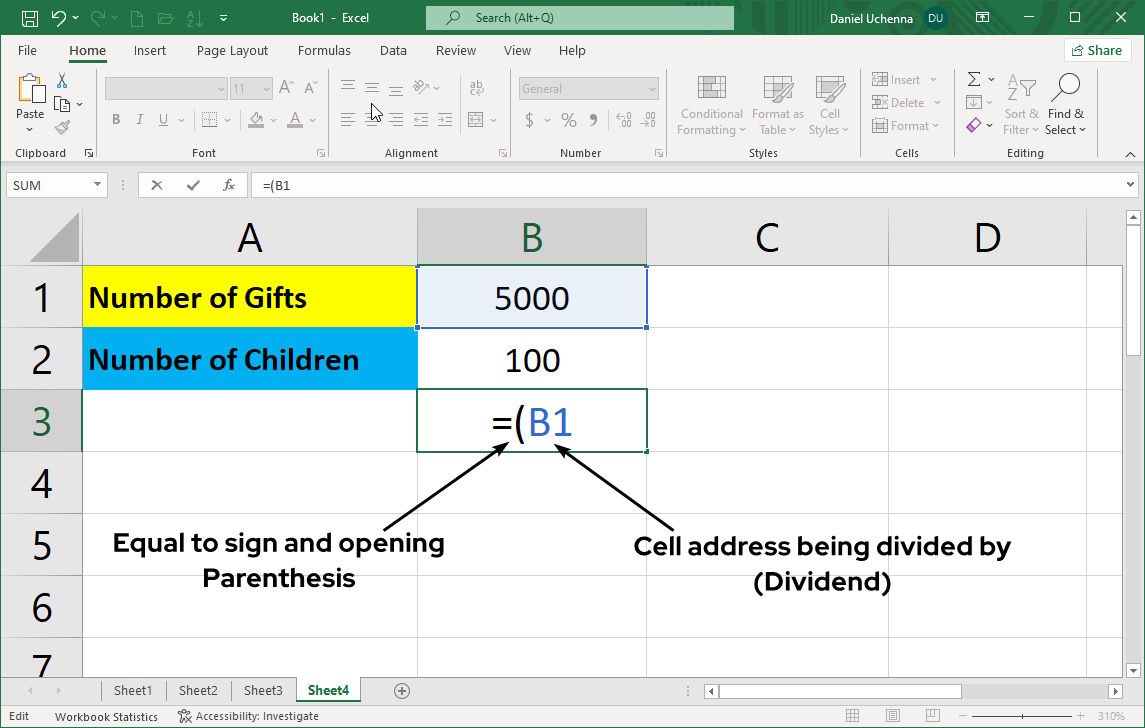
Task: Click the Bold formatting icon
Action: 115,119
